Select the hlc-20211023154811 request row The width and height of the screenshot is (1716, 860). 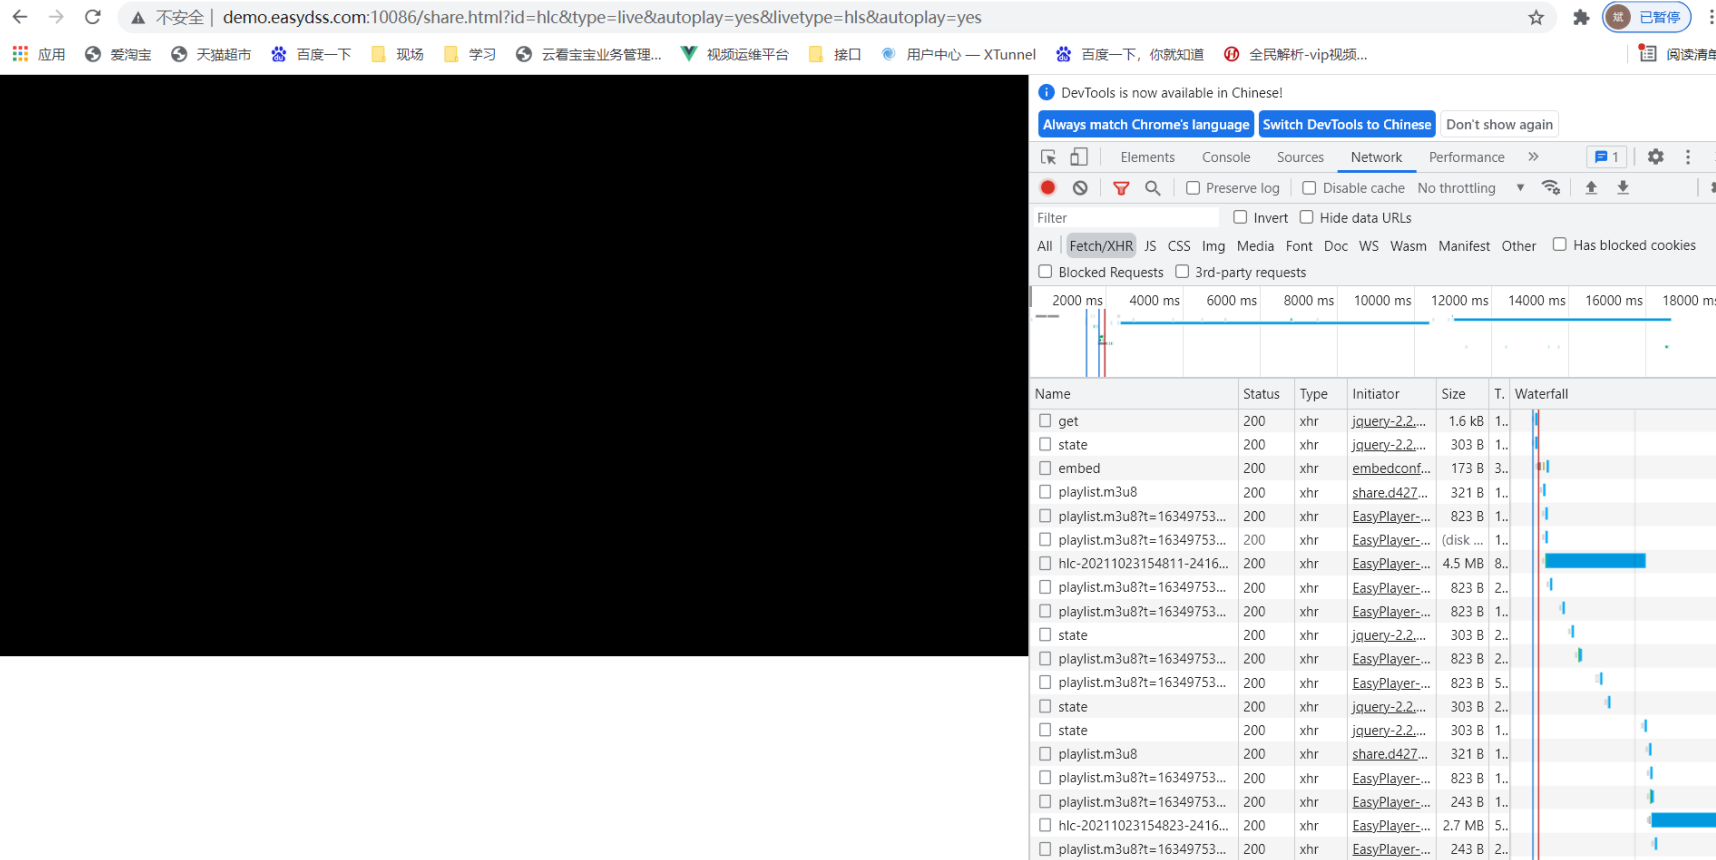[1372, 563]
